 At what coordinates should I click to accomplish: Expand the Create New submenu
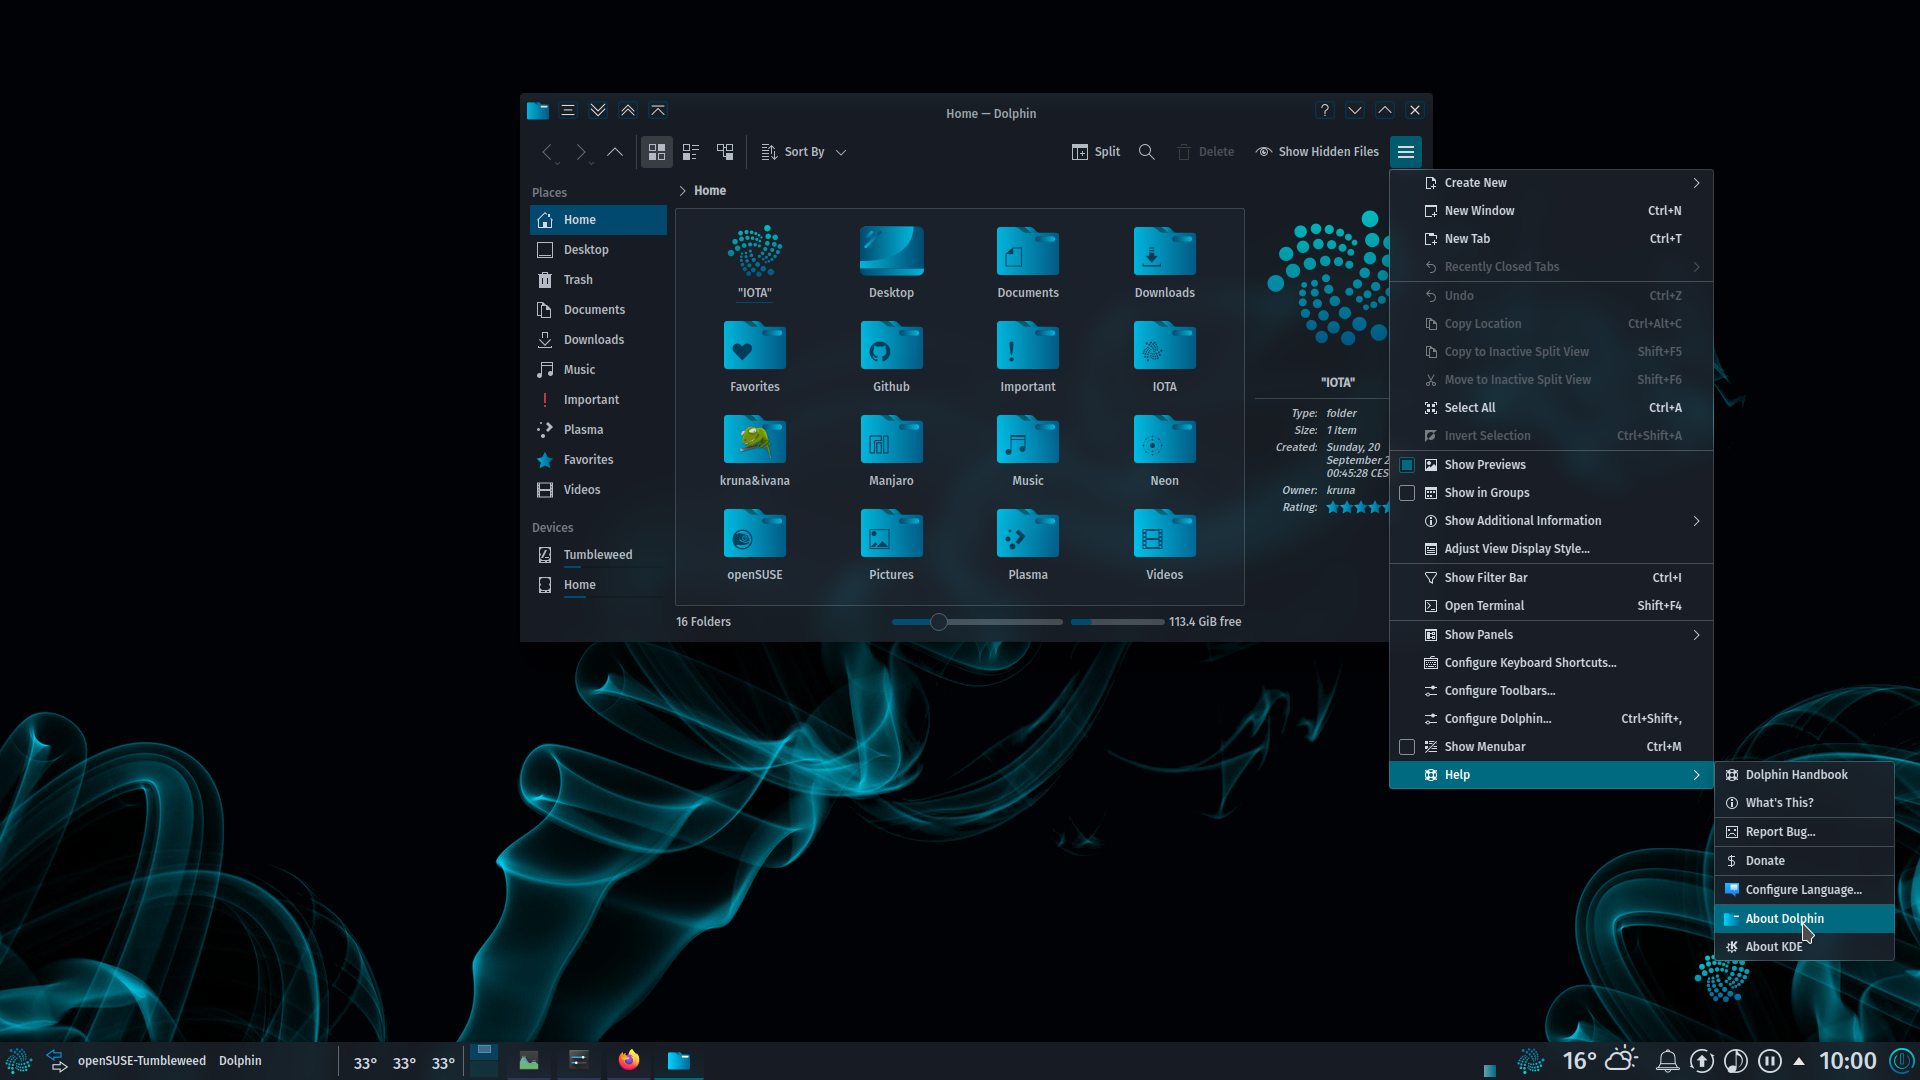(1551, 183)
